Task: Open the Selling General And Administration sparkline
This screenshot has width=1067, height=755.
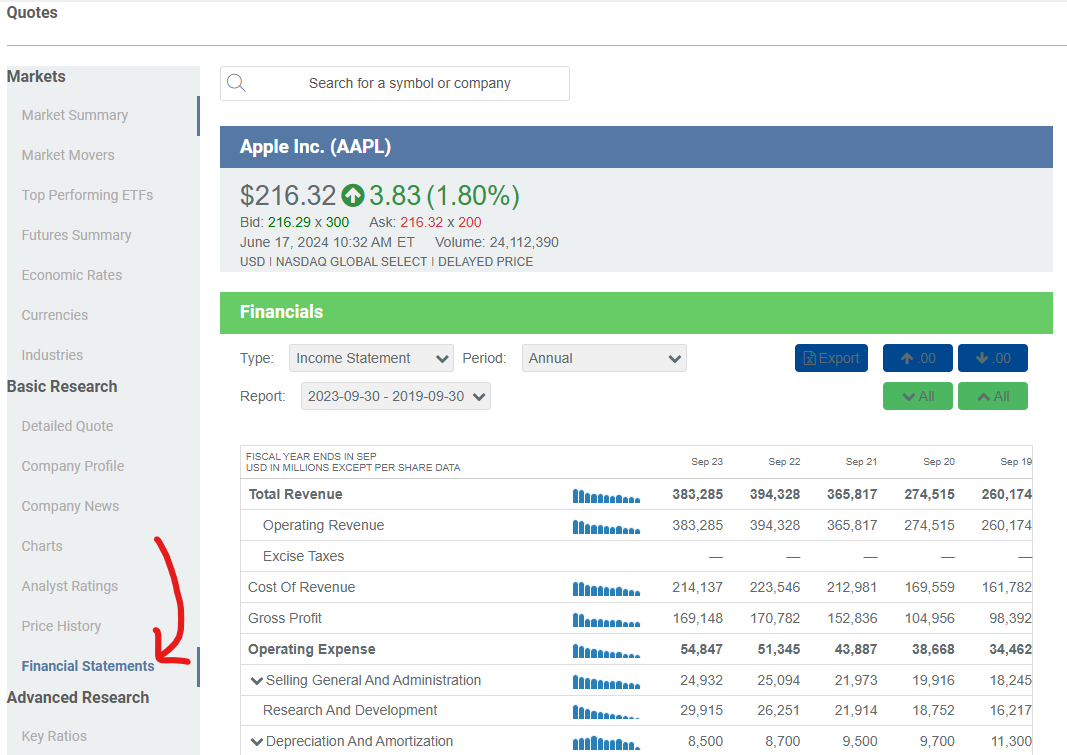Action: click(x=606, y=681)
